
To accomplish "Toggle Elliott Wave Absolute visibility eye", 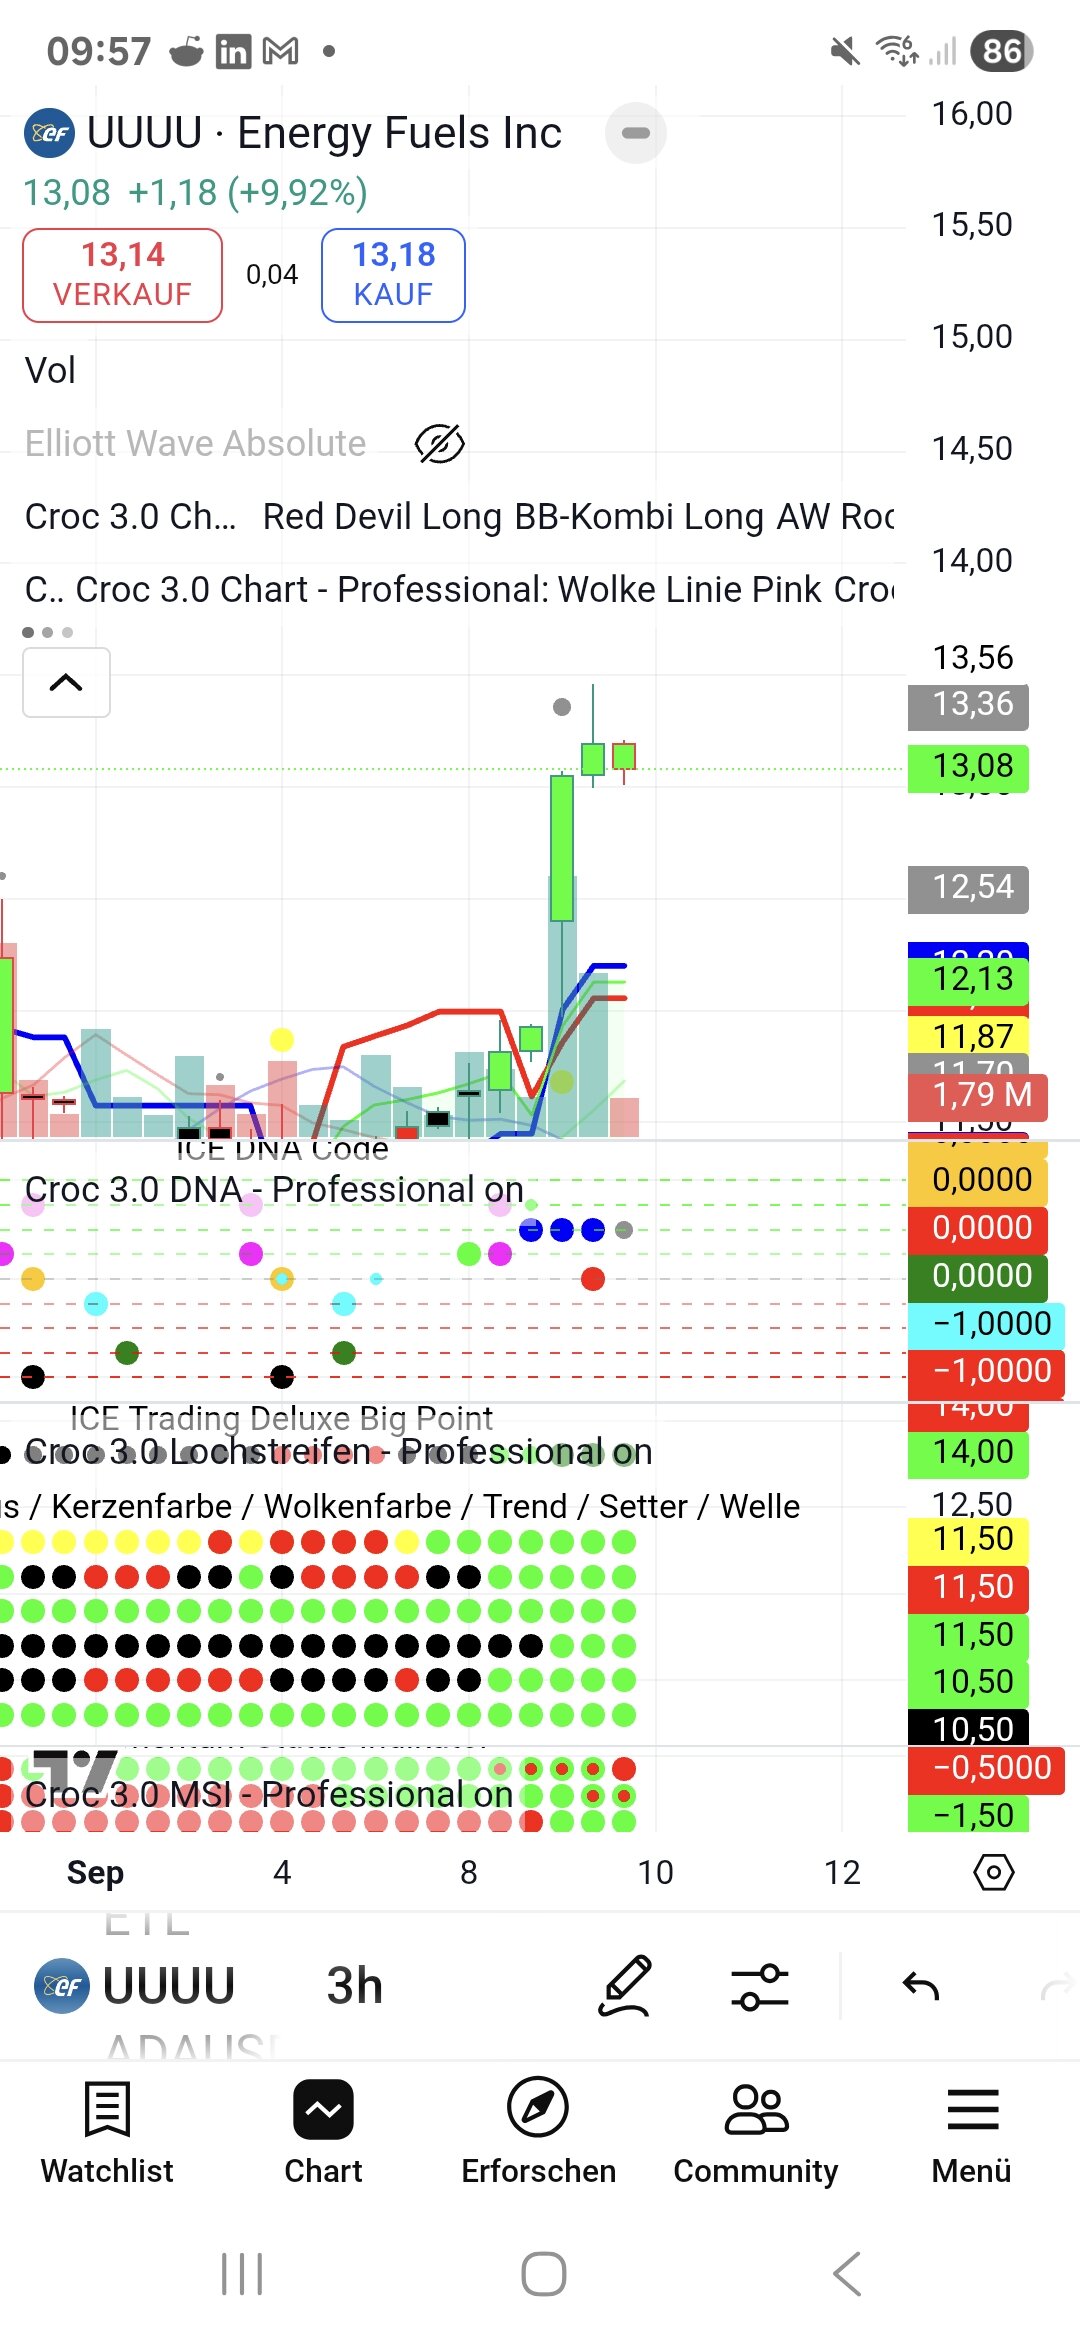I will click(439, 444).
